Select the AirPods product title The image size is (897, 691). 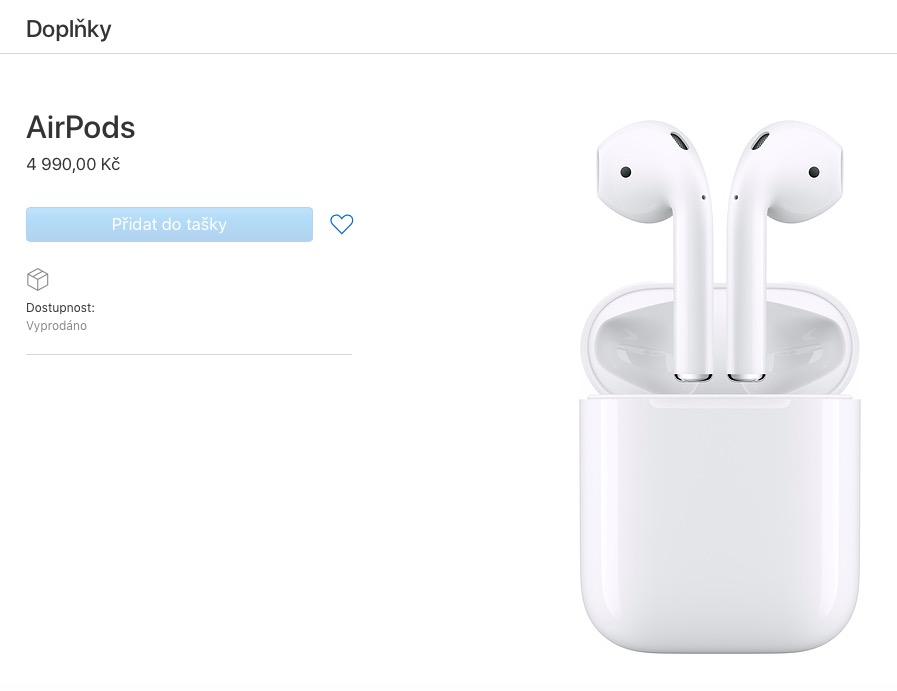[81, 127]
